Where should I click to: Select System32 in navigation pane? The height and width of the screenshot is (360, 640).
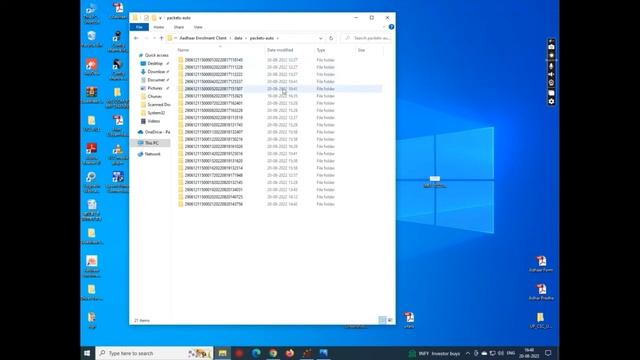153,113
